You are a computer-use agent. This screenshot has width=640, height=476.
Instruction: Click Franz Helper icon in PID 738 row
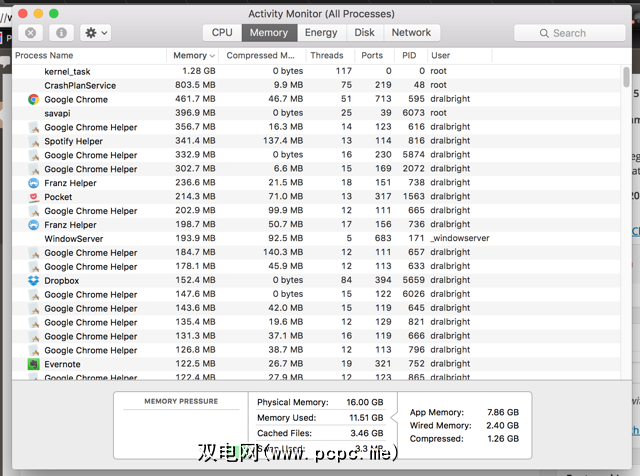pyautogui.click(x=33, y=183)
